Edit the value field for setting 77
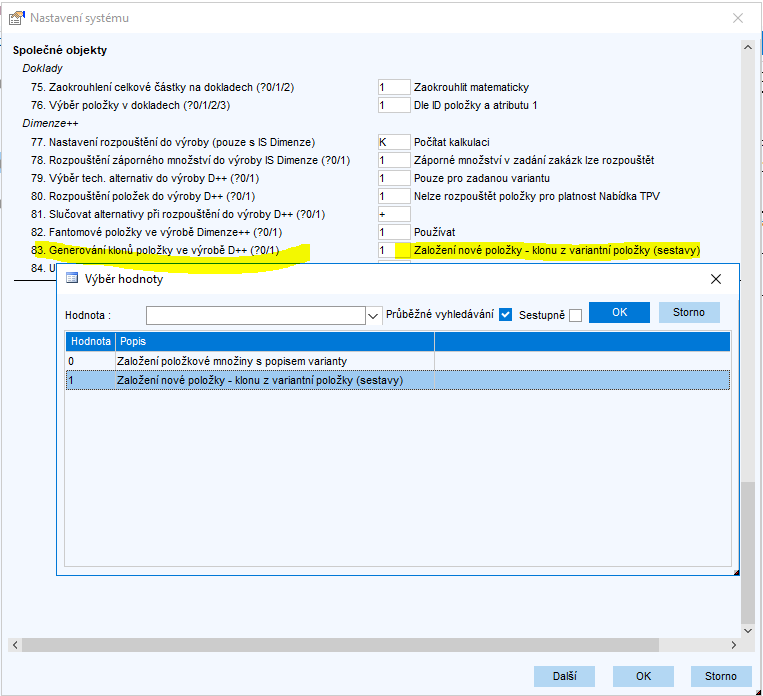763x696 pixels. coord(394,142)
